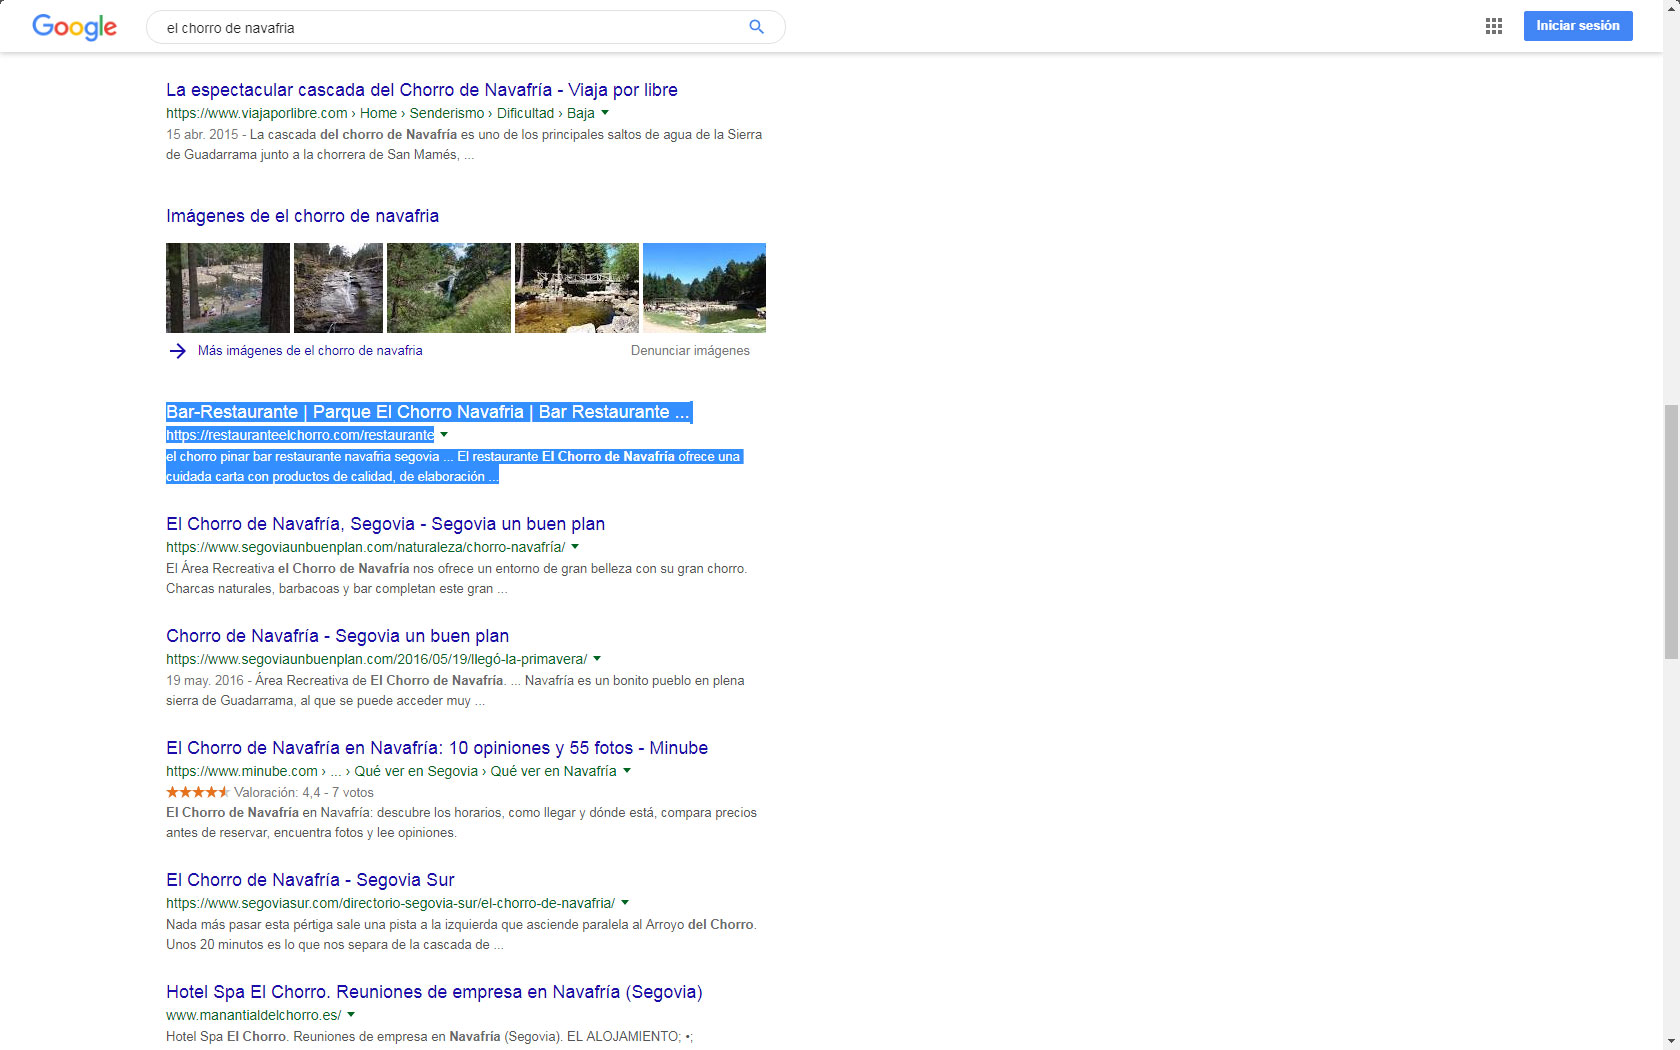This screenshot has width=1680, height=1050.
Task: Click the Google logo
Action: (x=75, y=27)
